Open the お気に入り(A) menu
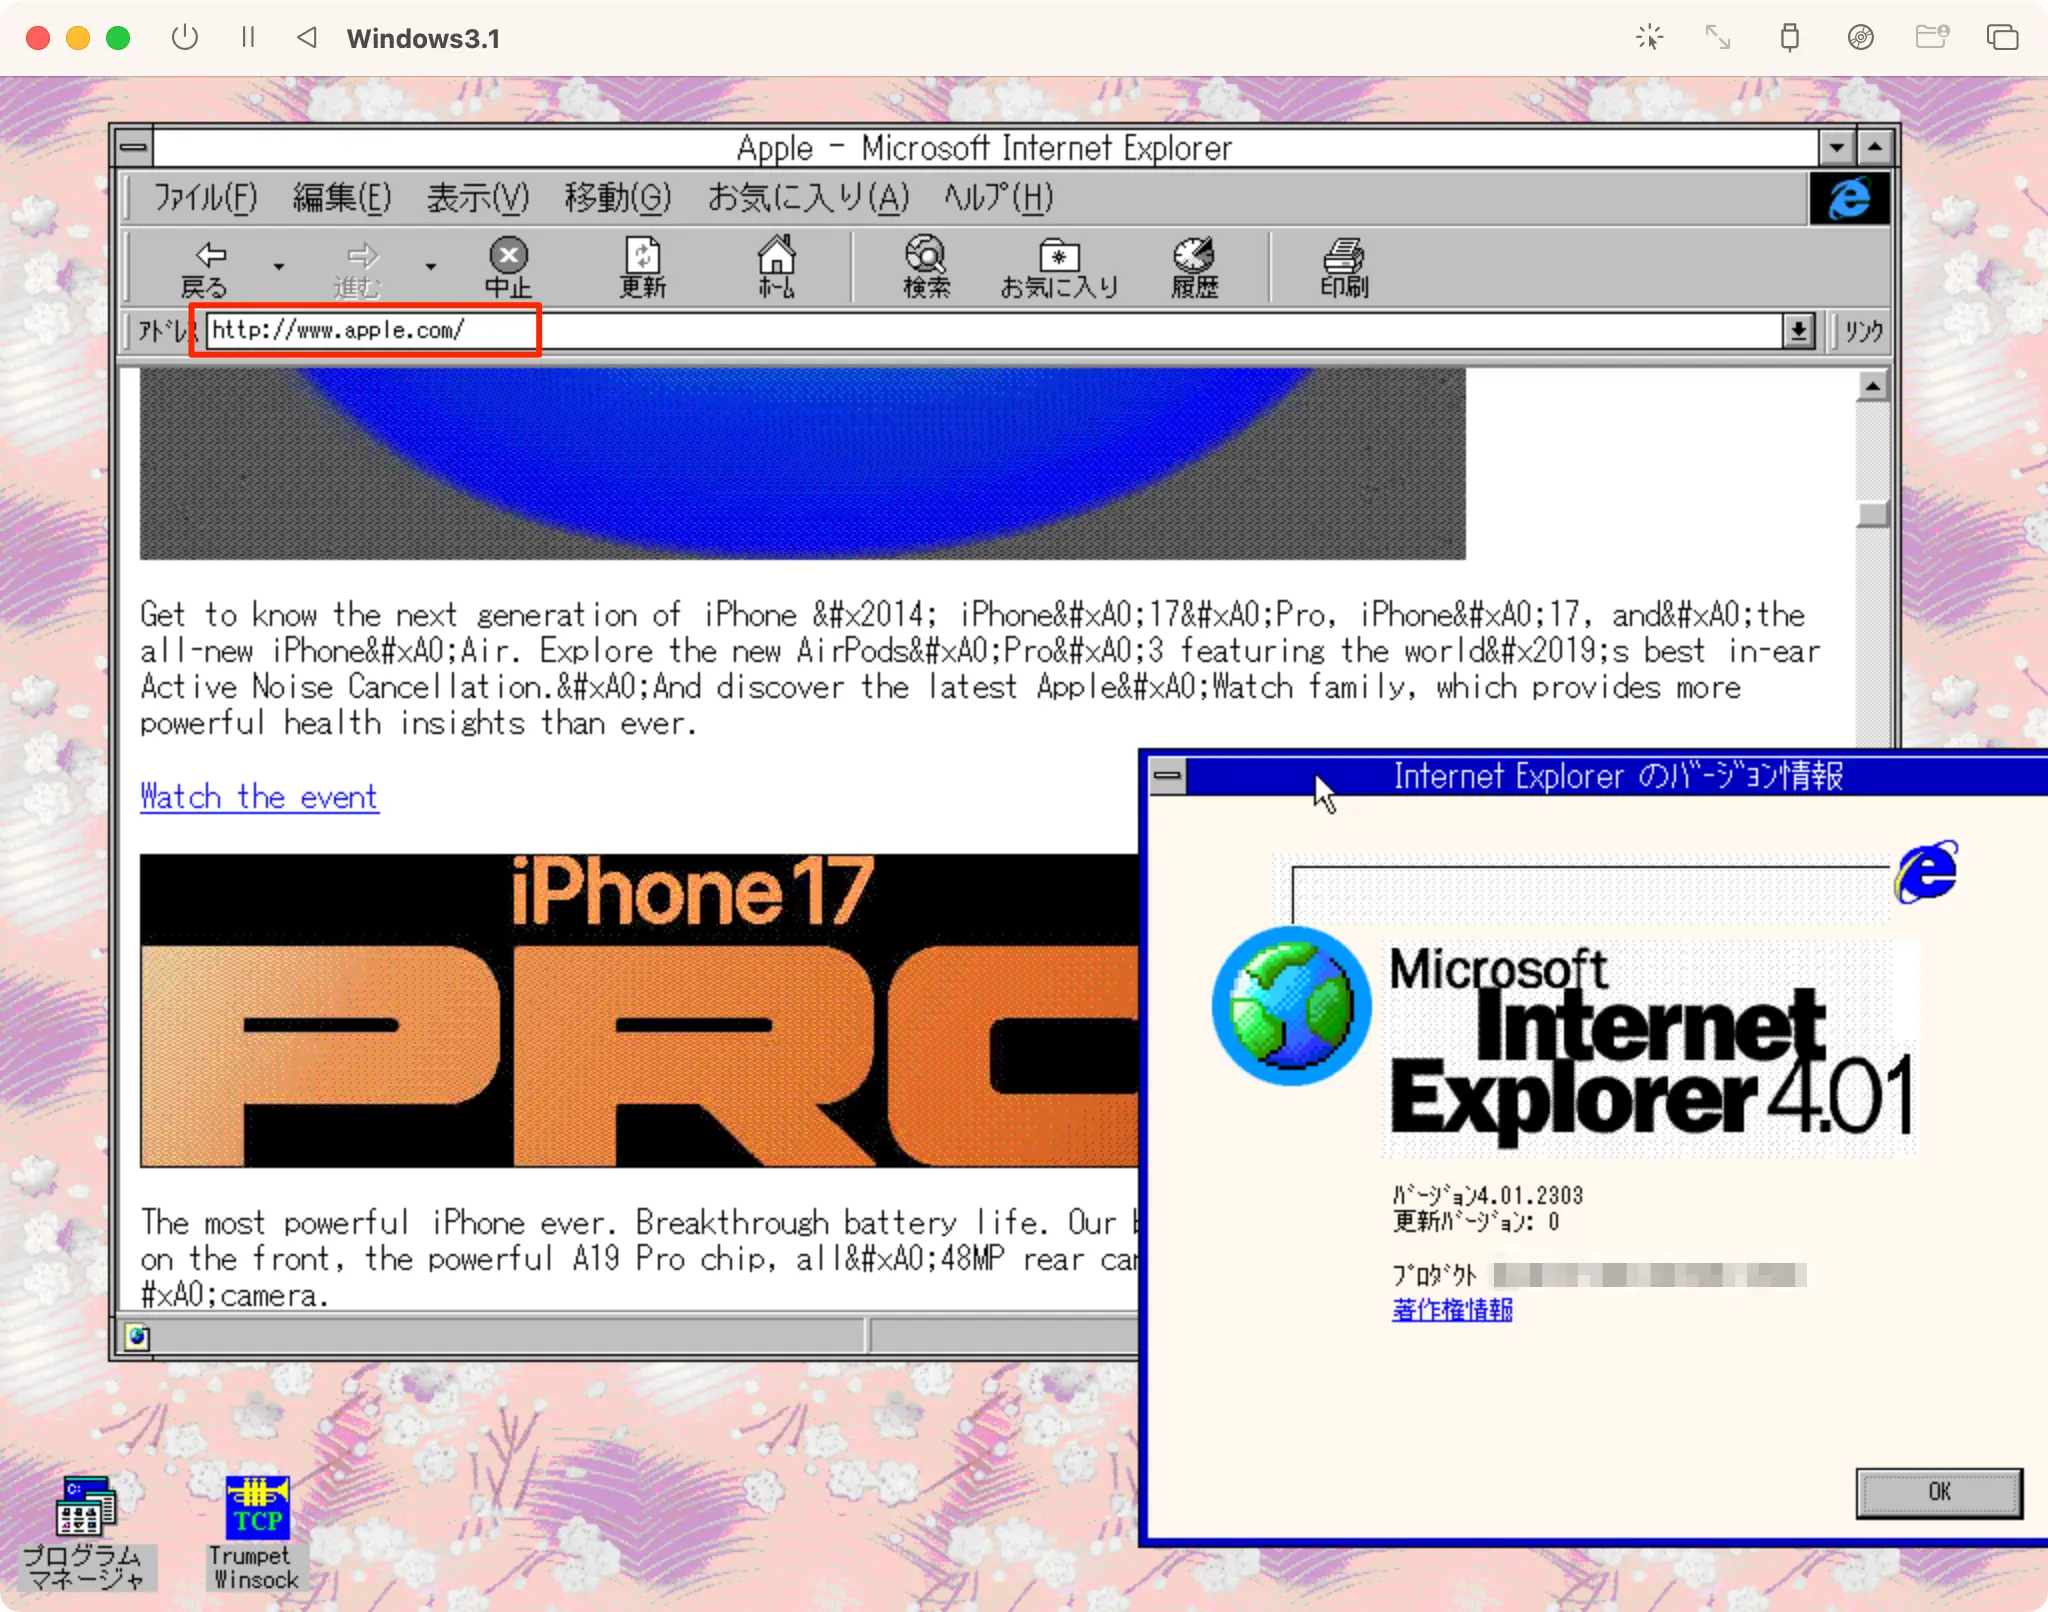The height and width of the screenshot is (1612, 2048). [808, 198]
